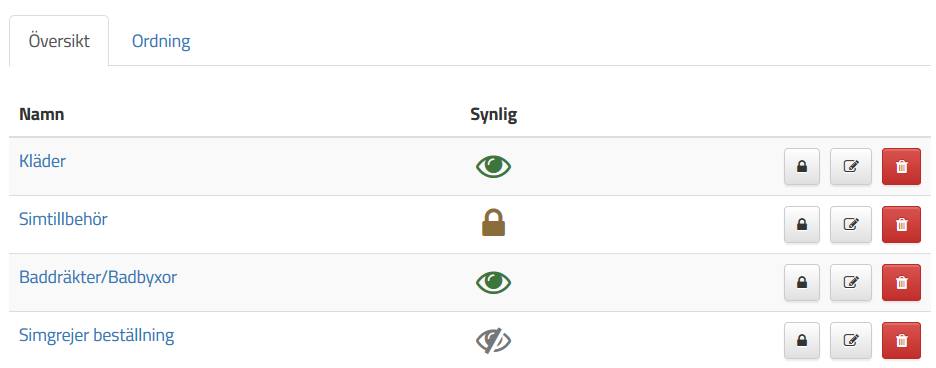Open the Kläder link
The image size is (936, 368).
(42, 161)
